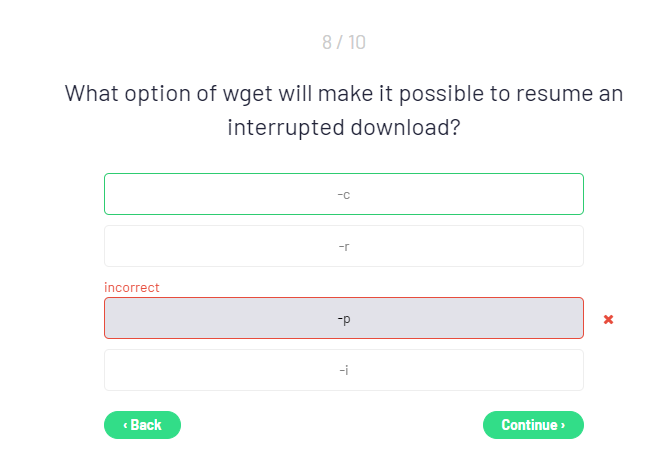
Task: Select the -c answer option
Action: [x=343, y=194]
